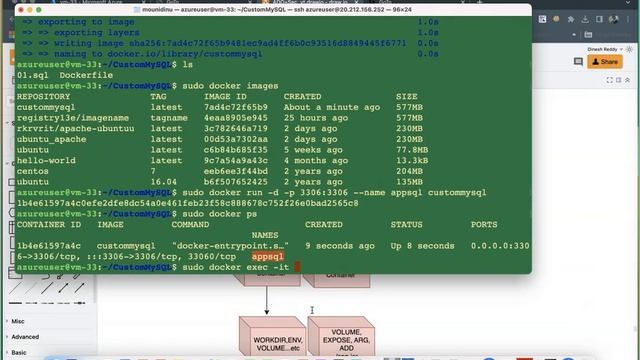Open the browser Downloads icon
Viewport: 640px width, 360px height.
click(x=585, y=19)
